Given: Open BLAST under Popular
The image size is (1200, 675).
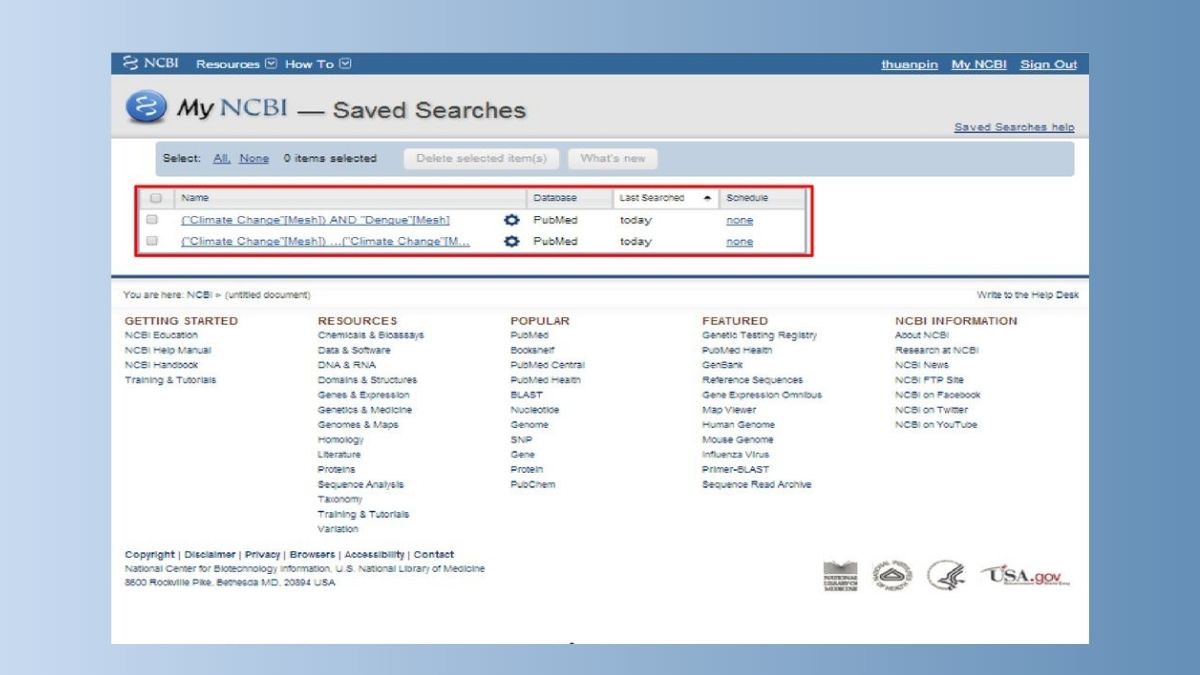Looking at the screenshot, I should click(527, 395).
